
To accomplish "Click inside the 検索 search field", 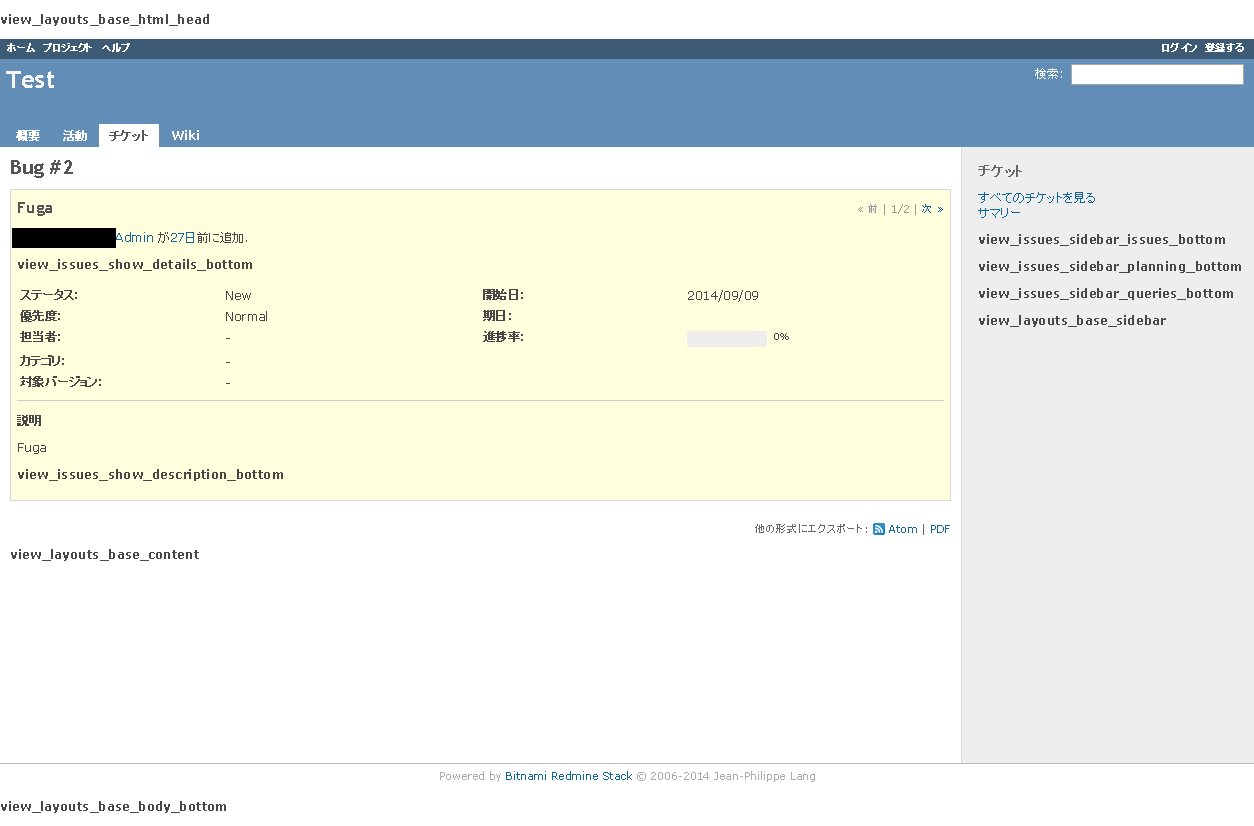I will click(1157, 74).
